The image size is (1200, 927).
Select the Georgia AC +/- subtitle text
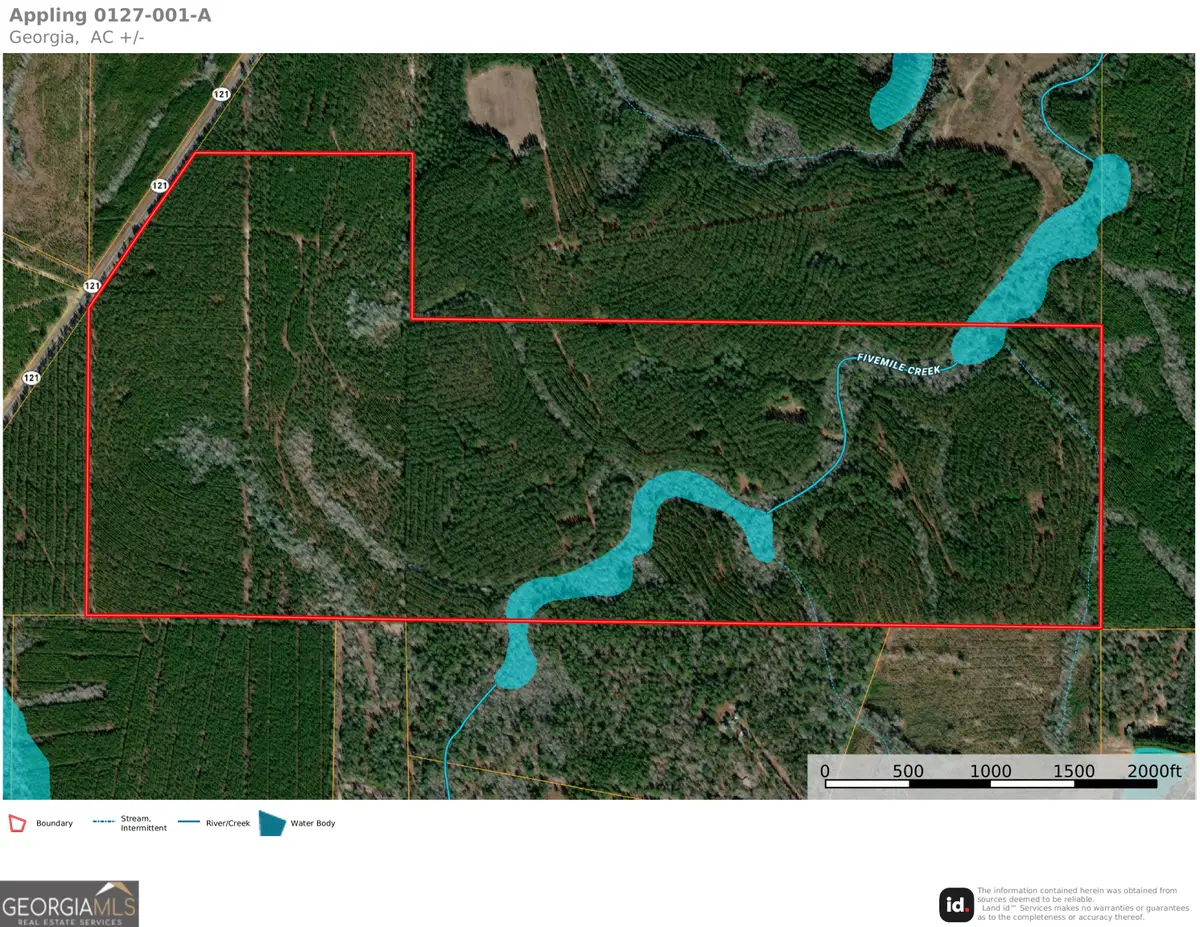click(x=76, y=37)
